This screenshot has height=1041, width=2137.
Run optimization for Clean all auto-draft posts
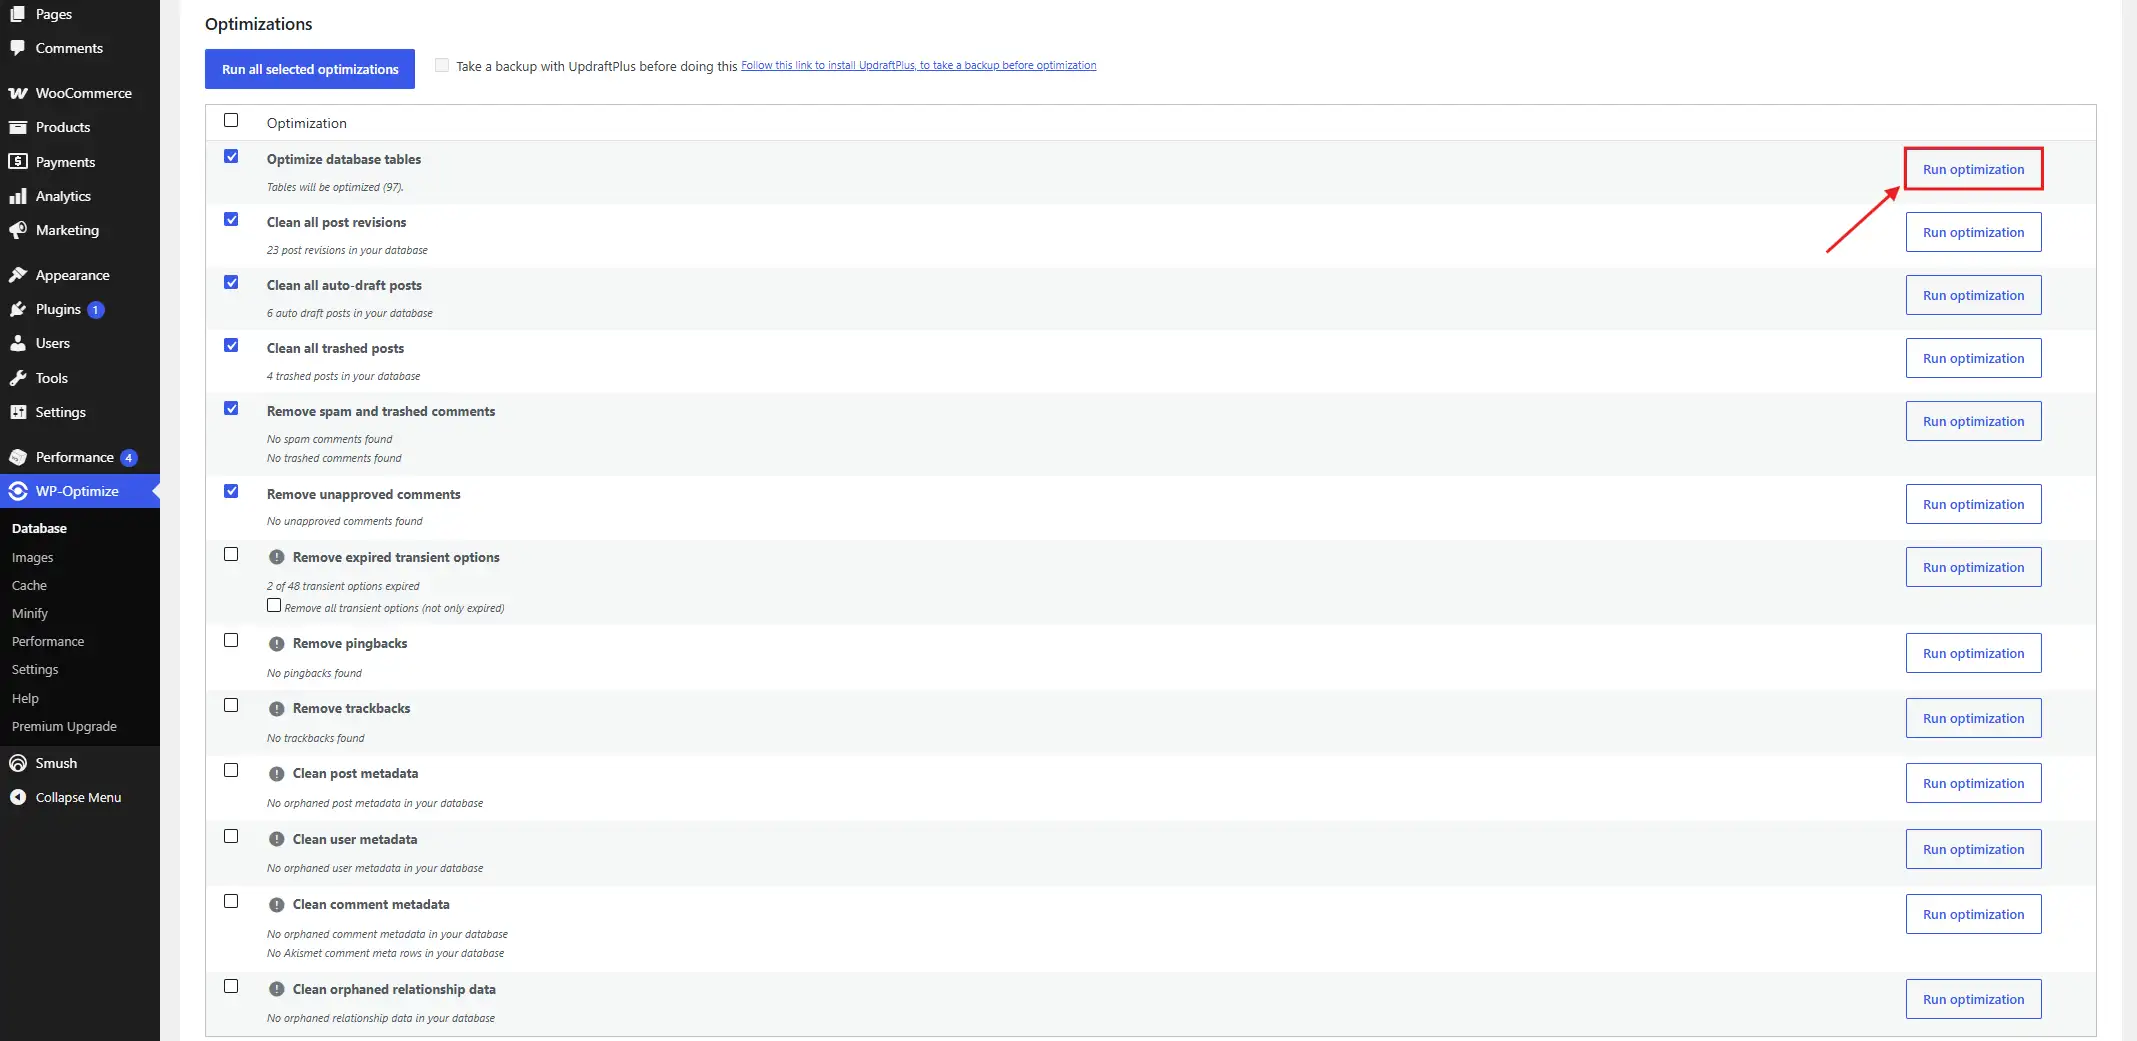tap(1973, 295)
